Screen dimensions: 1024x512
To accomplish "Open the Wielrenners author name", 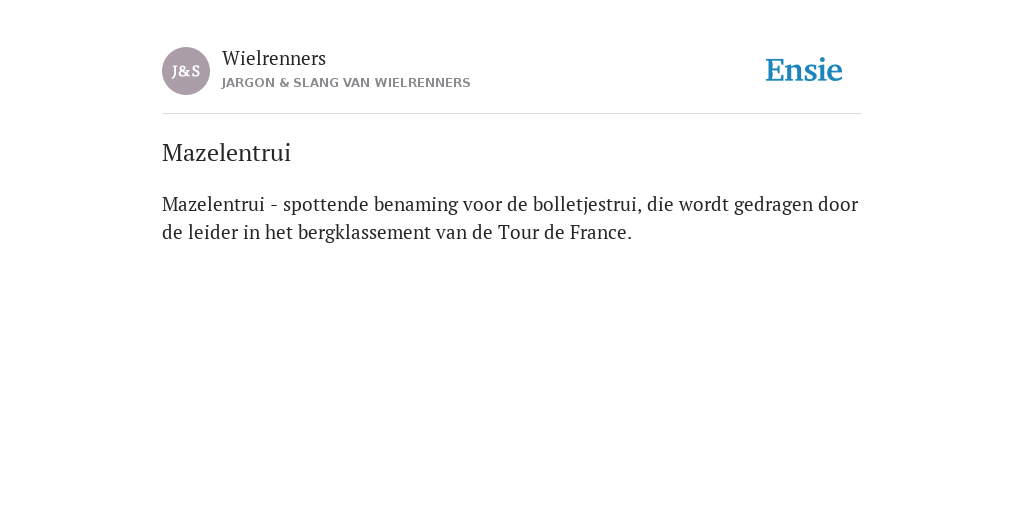I will coord(274,58).
